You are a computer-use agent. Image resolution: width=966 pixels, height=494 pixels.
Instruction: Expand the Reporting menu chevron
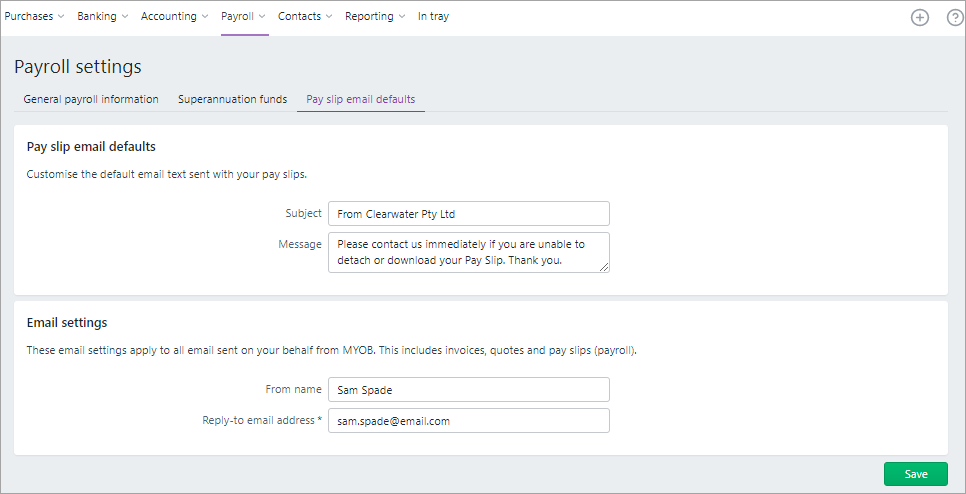point(402,17)
